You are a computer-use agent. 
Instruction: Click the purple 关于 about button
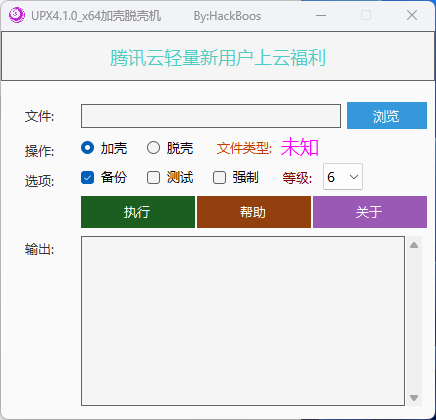pos(370,212)
